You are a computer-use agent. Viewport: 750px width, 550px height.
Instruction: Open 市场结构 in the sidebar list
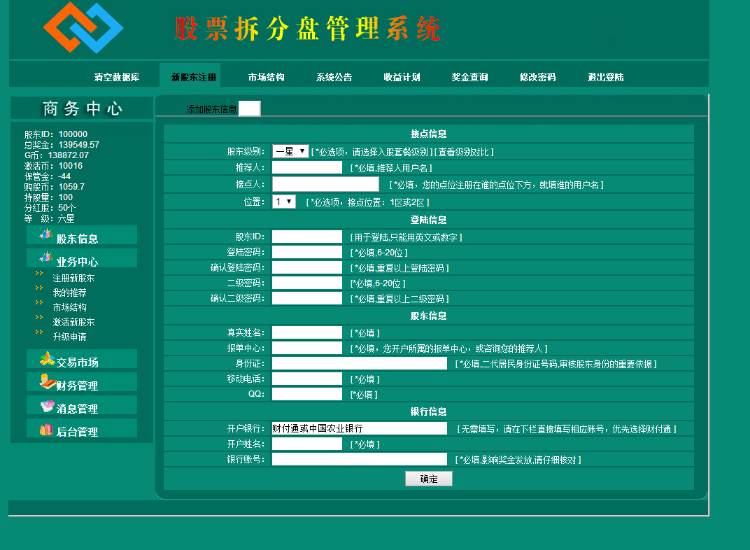coord(69,308)
